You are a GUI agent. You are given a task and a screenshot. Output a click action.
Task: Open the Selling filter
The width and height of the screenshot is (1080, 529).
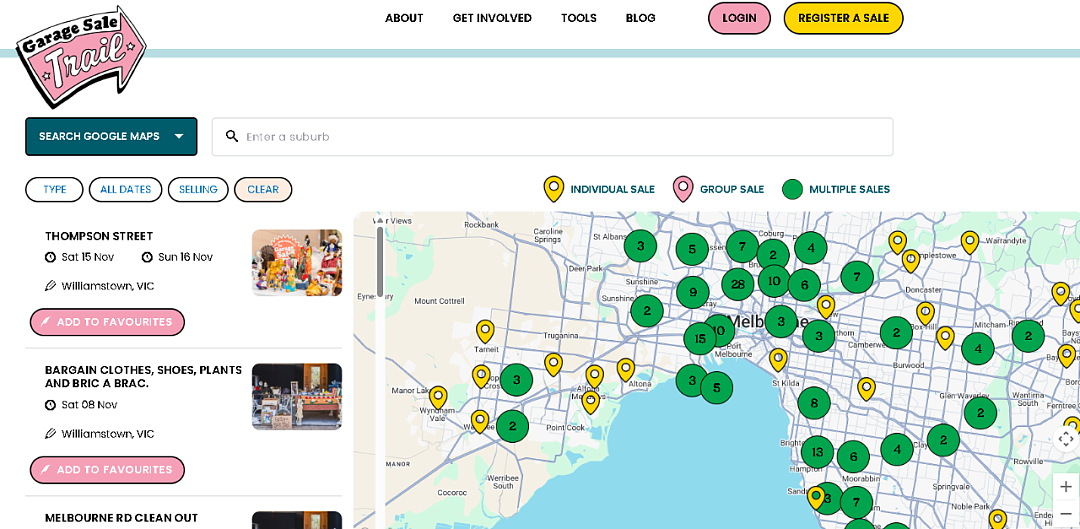click(198, 189)
